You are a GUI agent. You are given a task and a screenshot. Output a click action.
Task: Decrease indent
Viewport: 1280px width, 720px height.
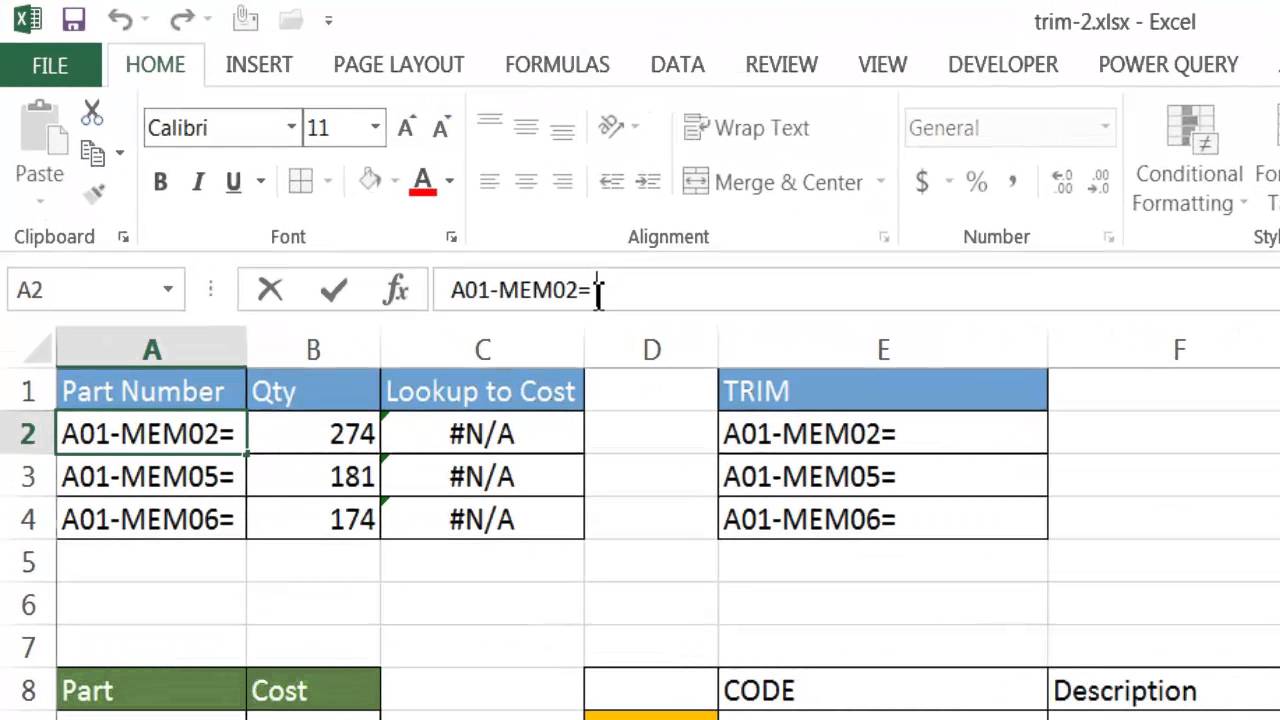point(611,182)
